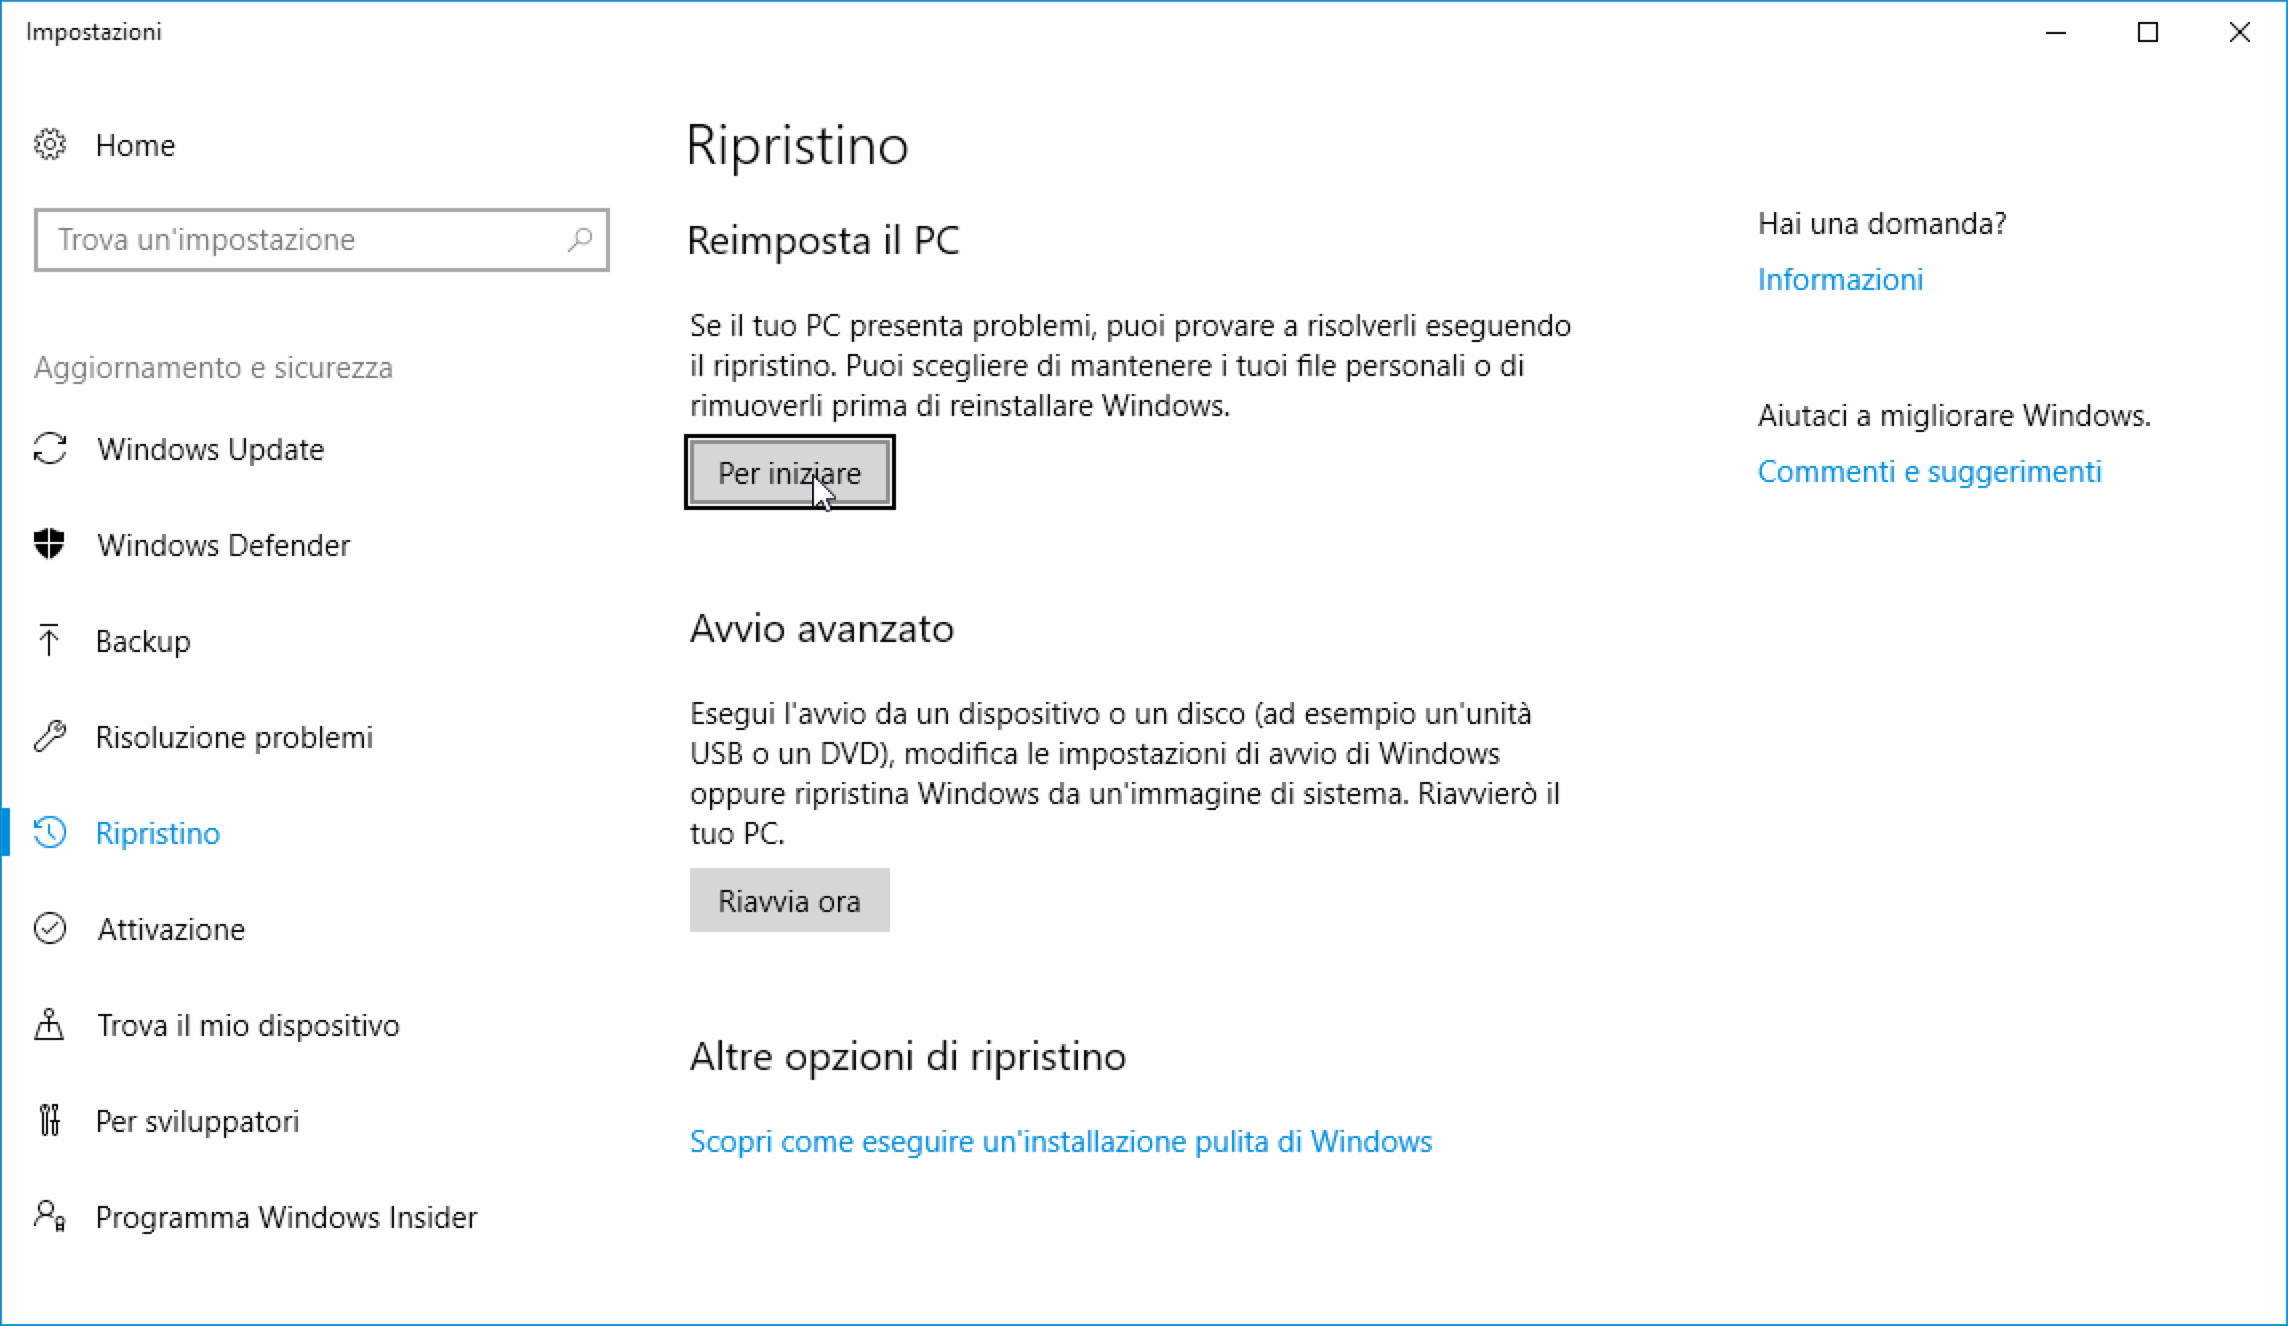Screen dimensions: 2288x1326
Task: Click the Attivazione checkmark circle icon
Action: 50,929
